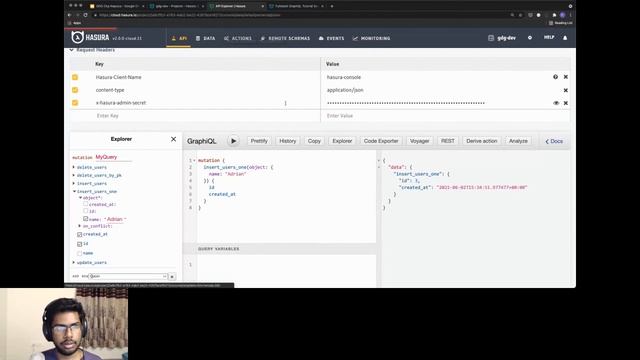Open the HELP menu
Screen dimensions: 640x360
click(x=549, y=38)
